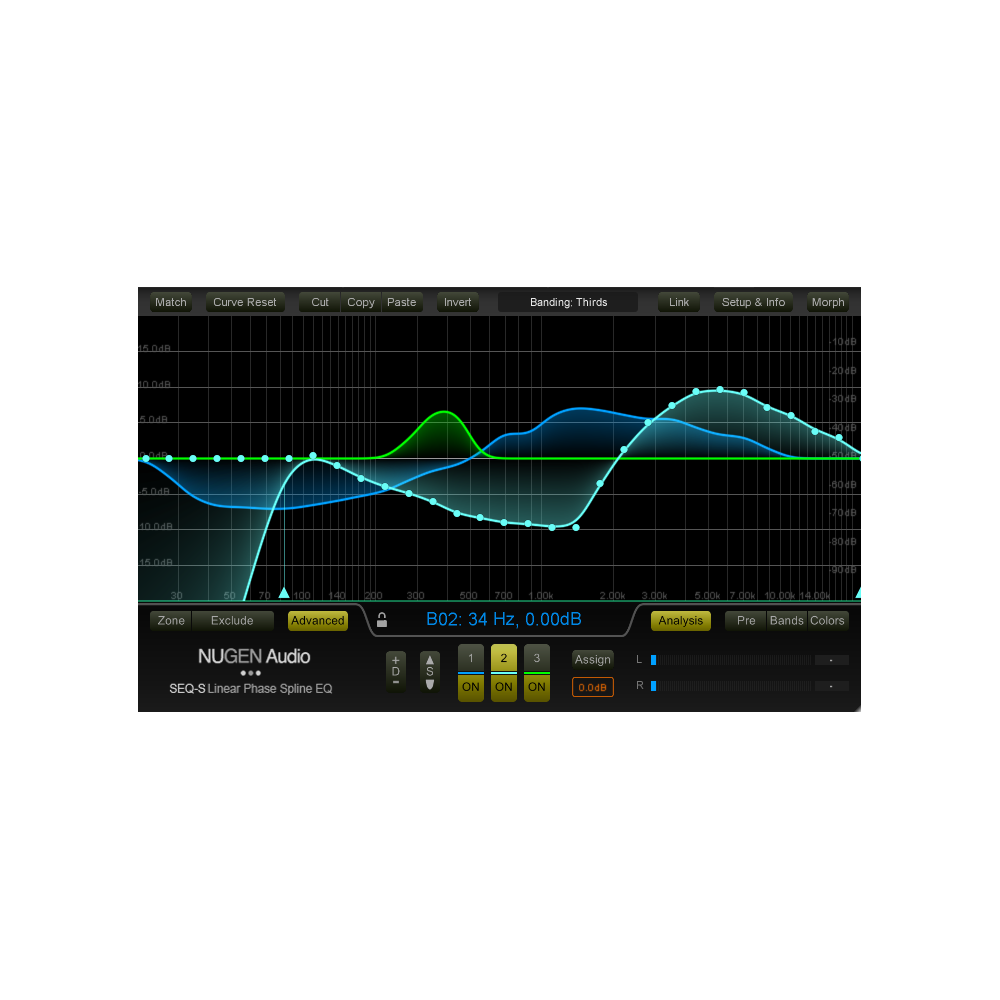Open the Banding: Thirds selector
This screenshot has height=1000, width=1000.
point(567,301)
